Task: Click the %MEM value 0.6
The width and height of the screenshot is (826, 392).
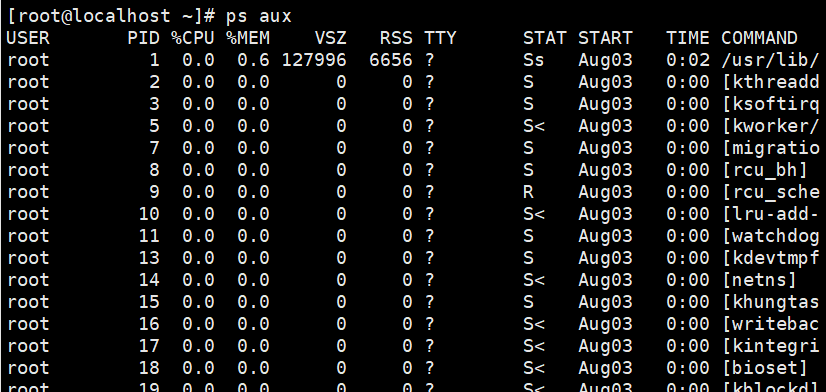Action: 253,60
